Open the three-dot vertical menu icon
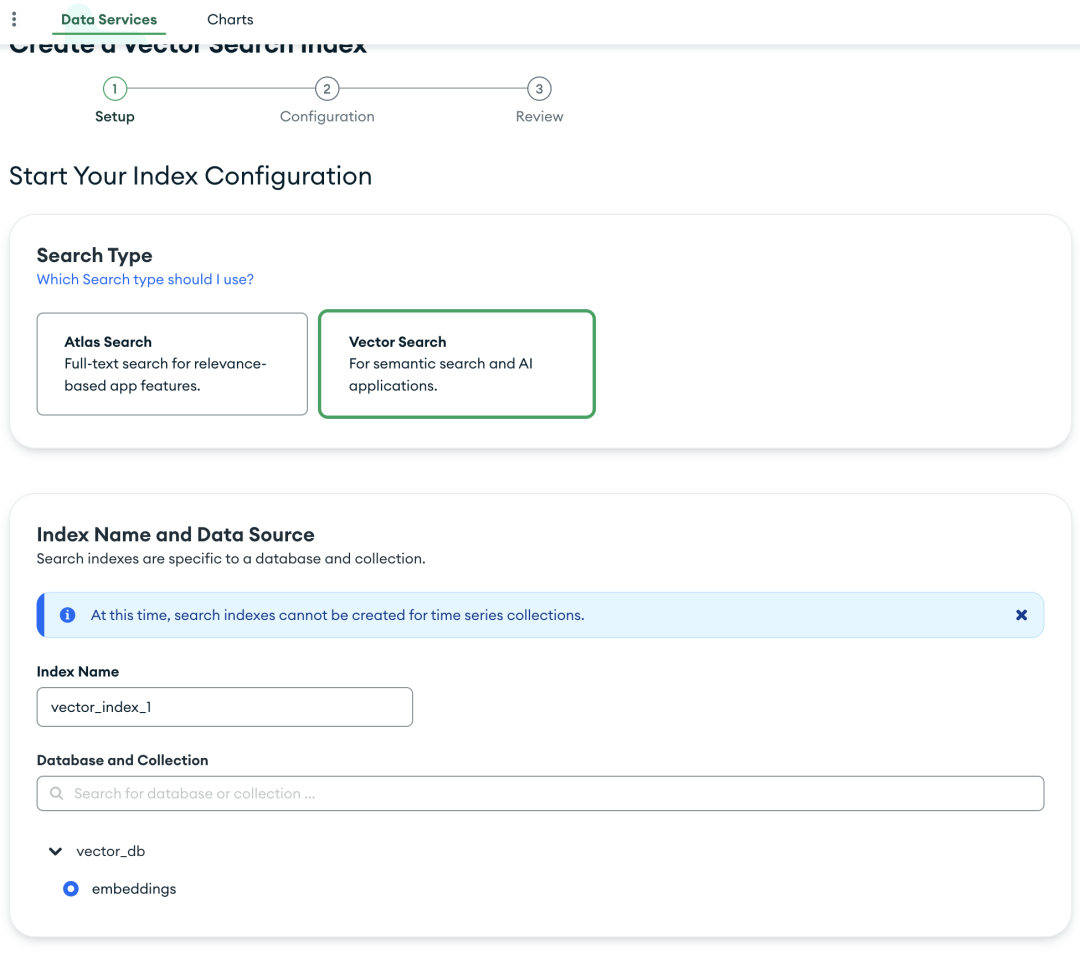Screen dimensions: 1080x953 (x=14, y=19)
